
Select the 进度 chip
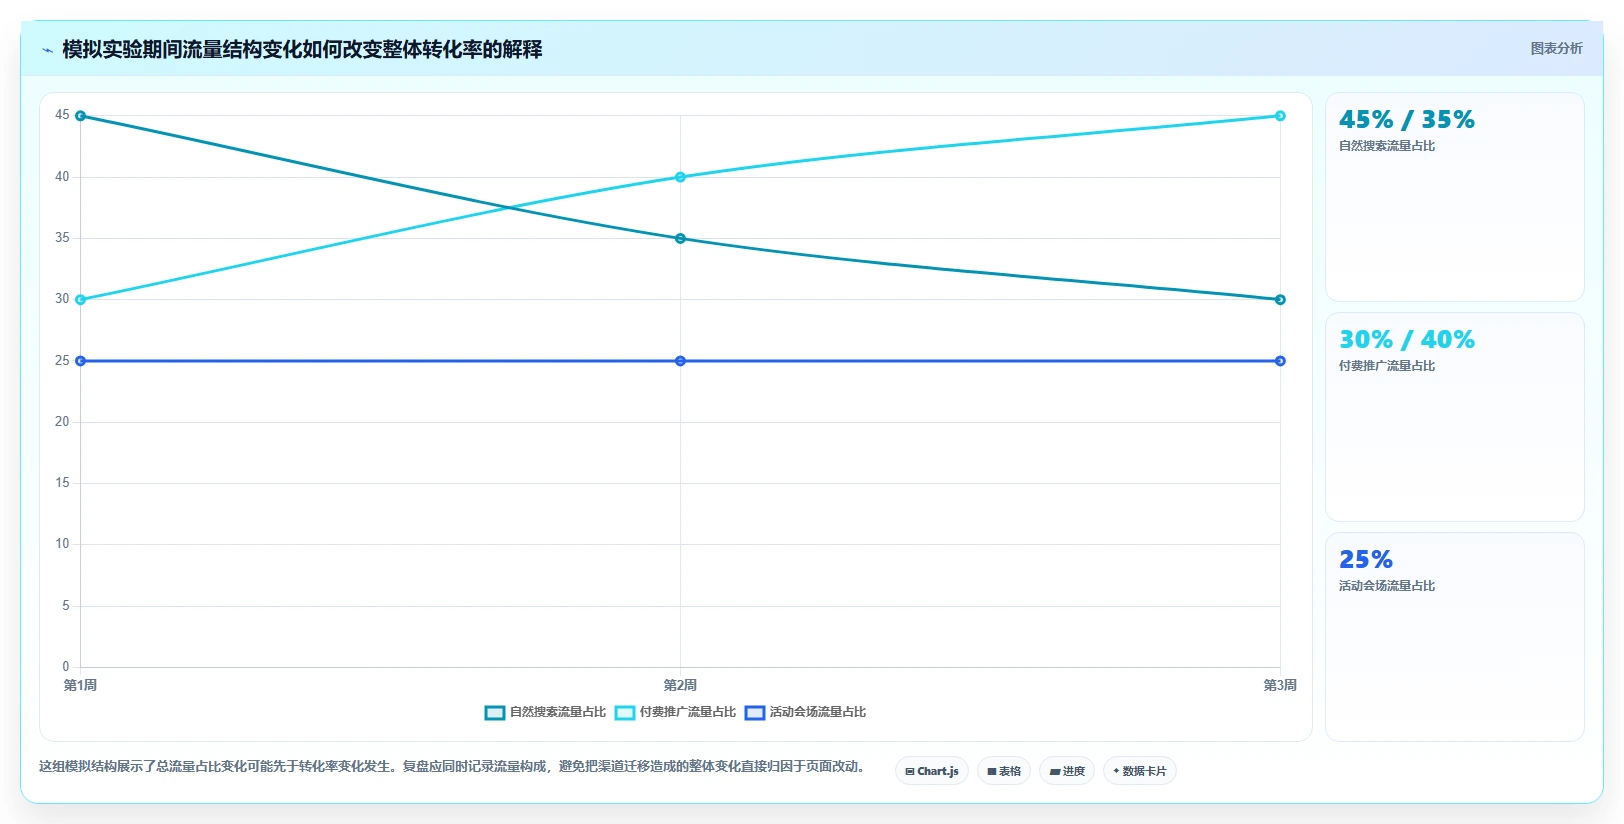[x=1067, y=771]
